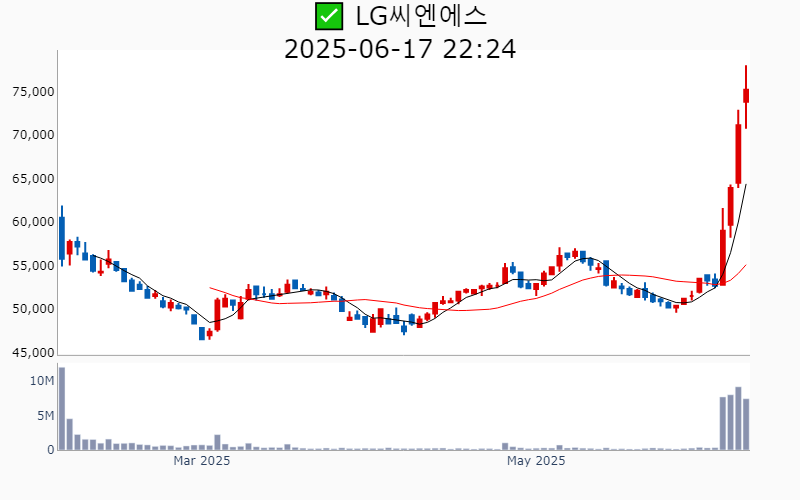Viewport: 800px width, 500px height.
Task: Click the 5M volume axis label
Action: [x=45, y=416]
